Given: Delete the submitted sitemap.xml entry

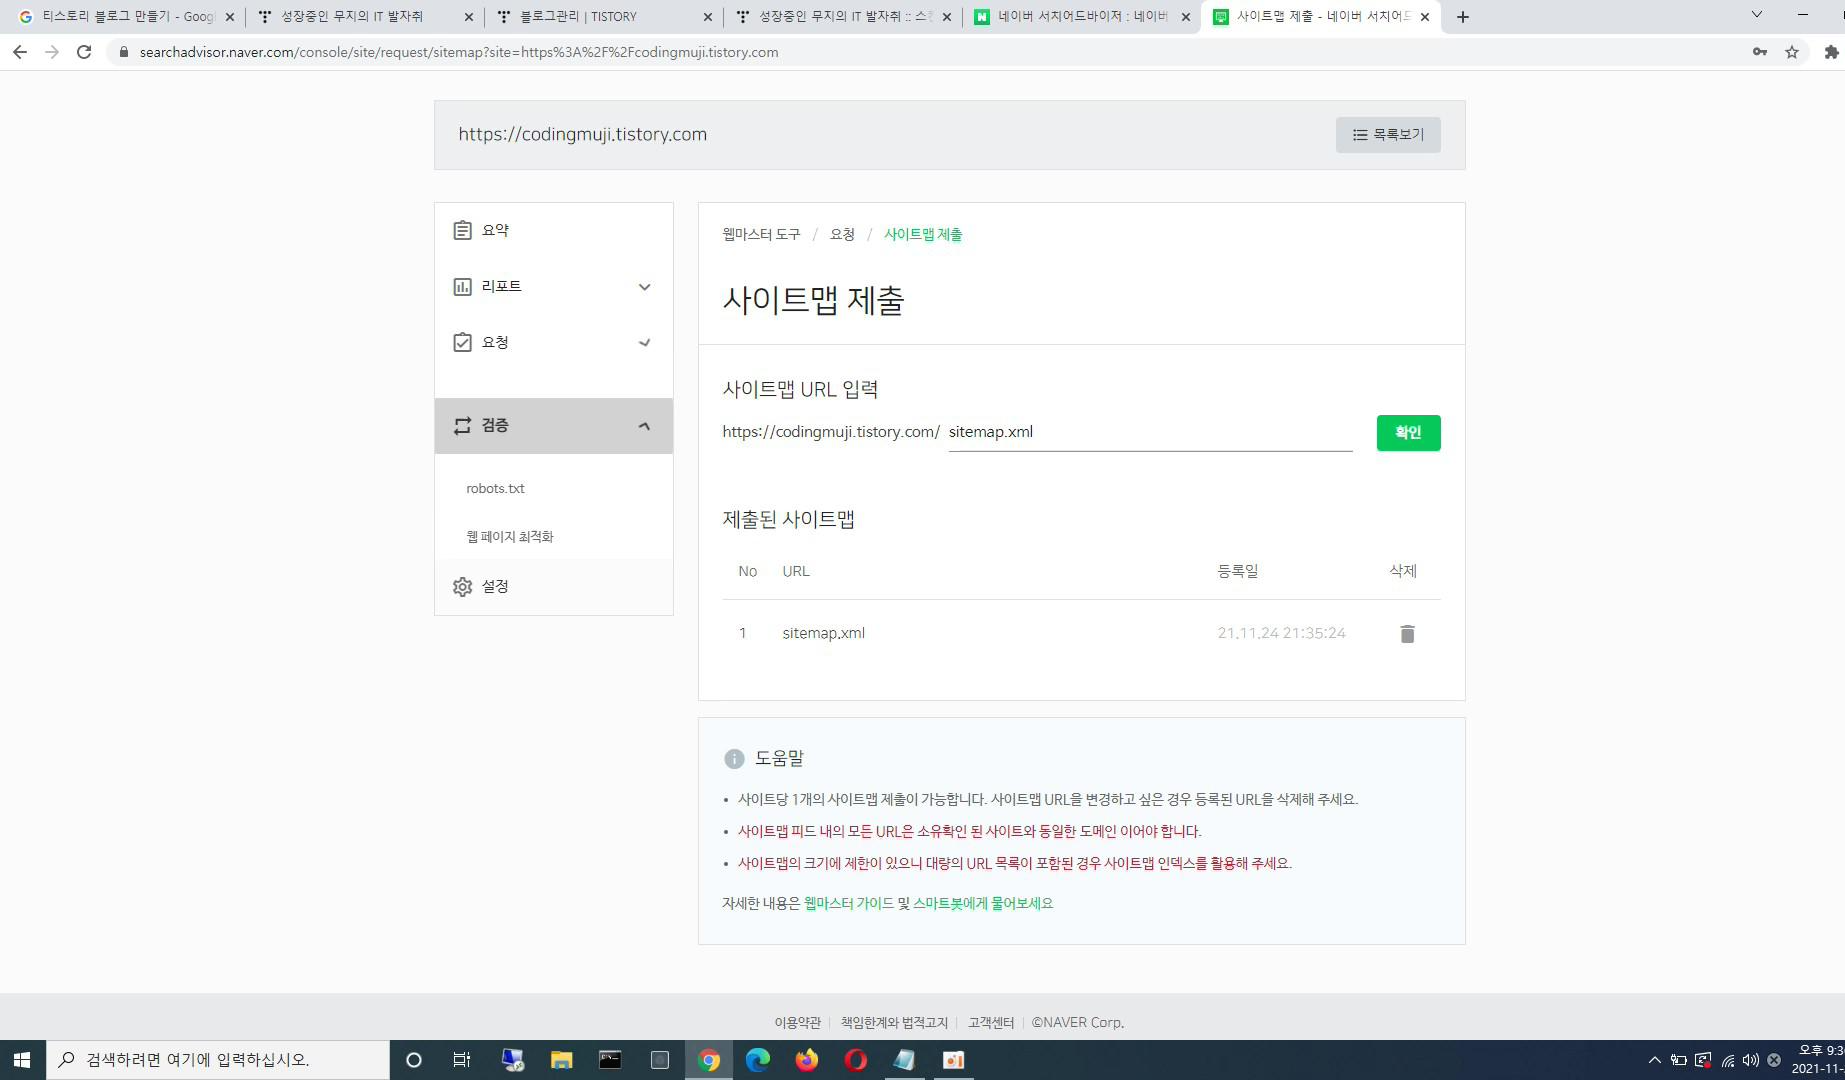Looking at the screenshot, I should pyautogui.click(x=1407, y=634).
